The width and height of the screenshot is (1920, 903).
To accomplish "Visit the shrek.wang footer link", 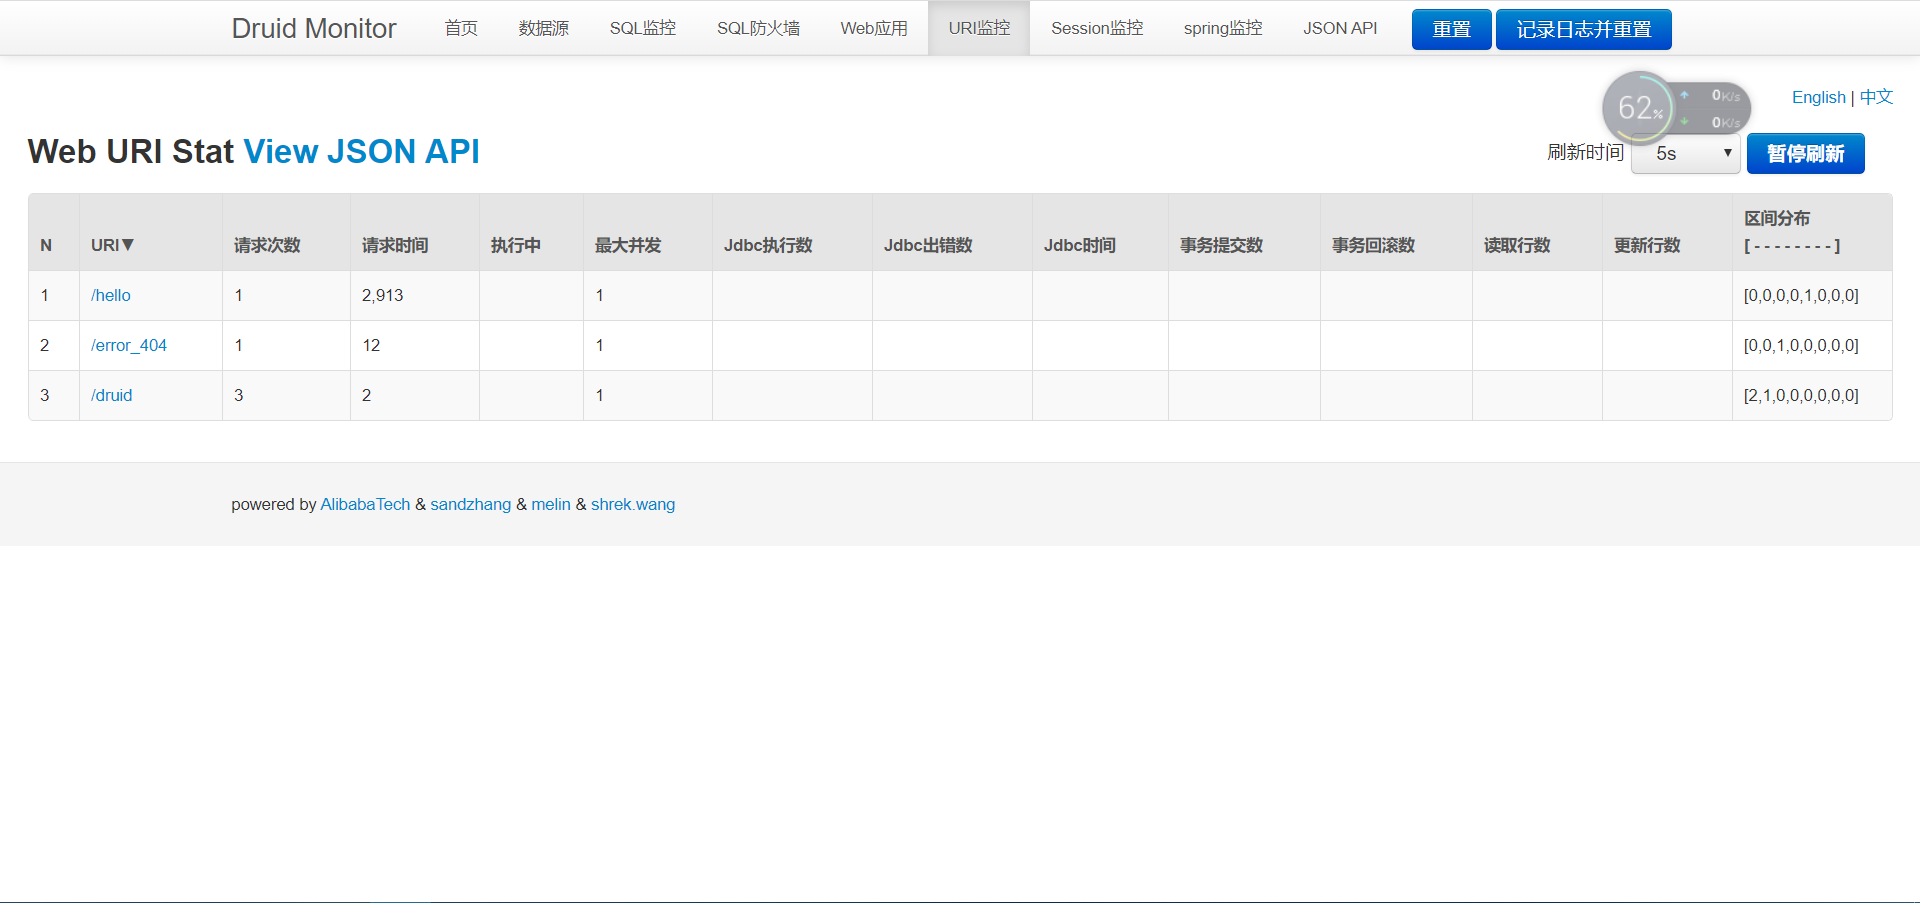I will click(x=633, y=504).
